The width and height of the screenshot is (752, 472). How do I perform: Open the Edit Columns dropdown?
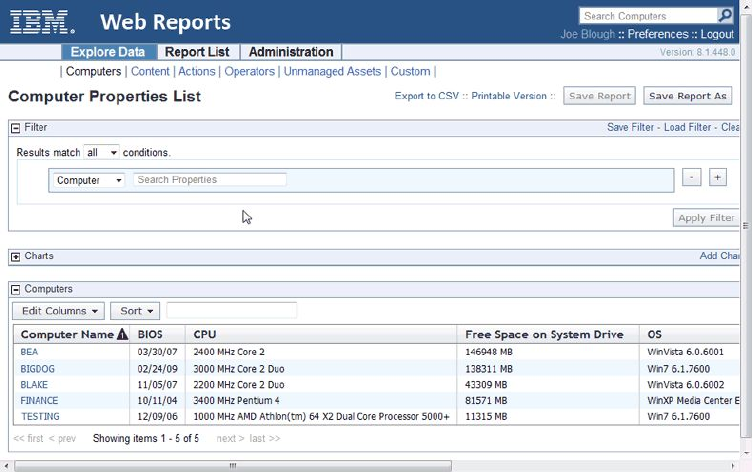point(61,311)
